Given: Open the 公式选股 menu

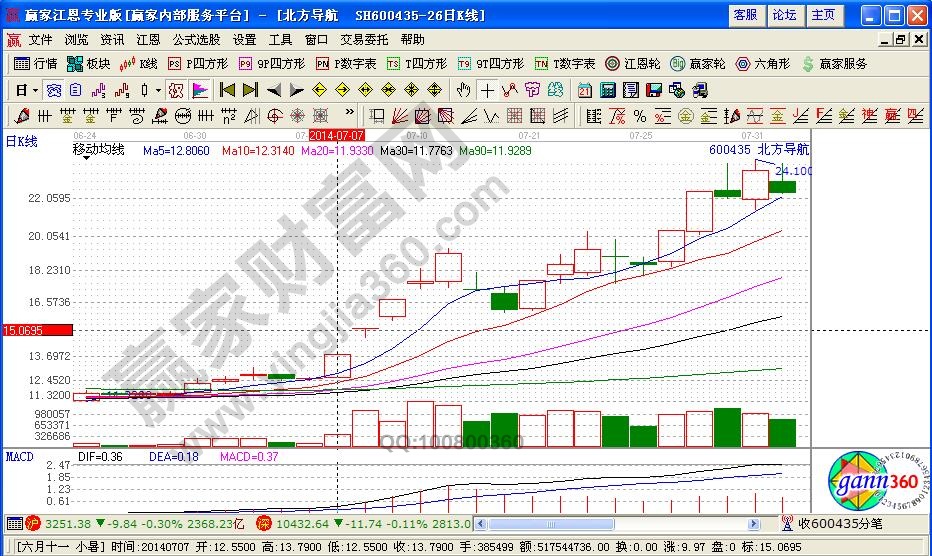Looking at the screenshot, I should (x=196, y=40).
